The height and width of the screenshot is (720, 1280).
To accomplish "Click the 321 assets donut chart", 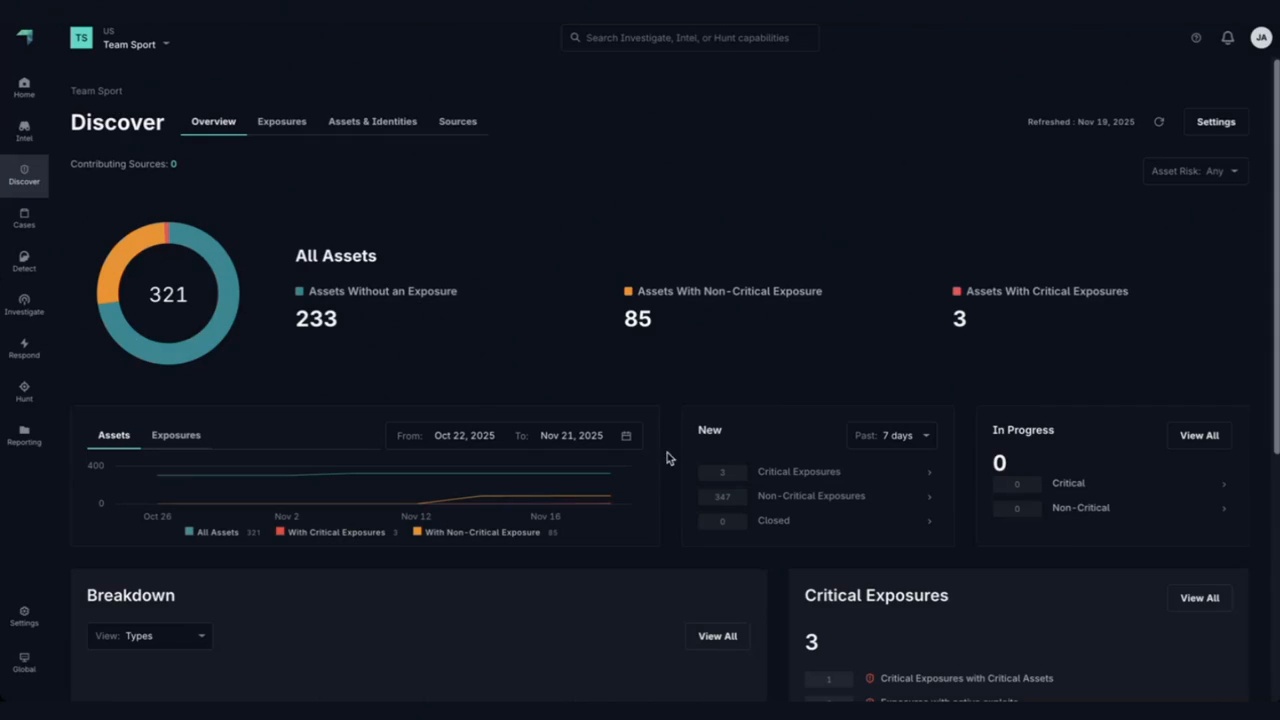I will (x=168, y=293).
